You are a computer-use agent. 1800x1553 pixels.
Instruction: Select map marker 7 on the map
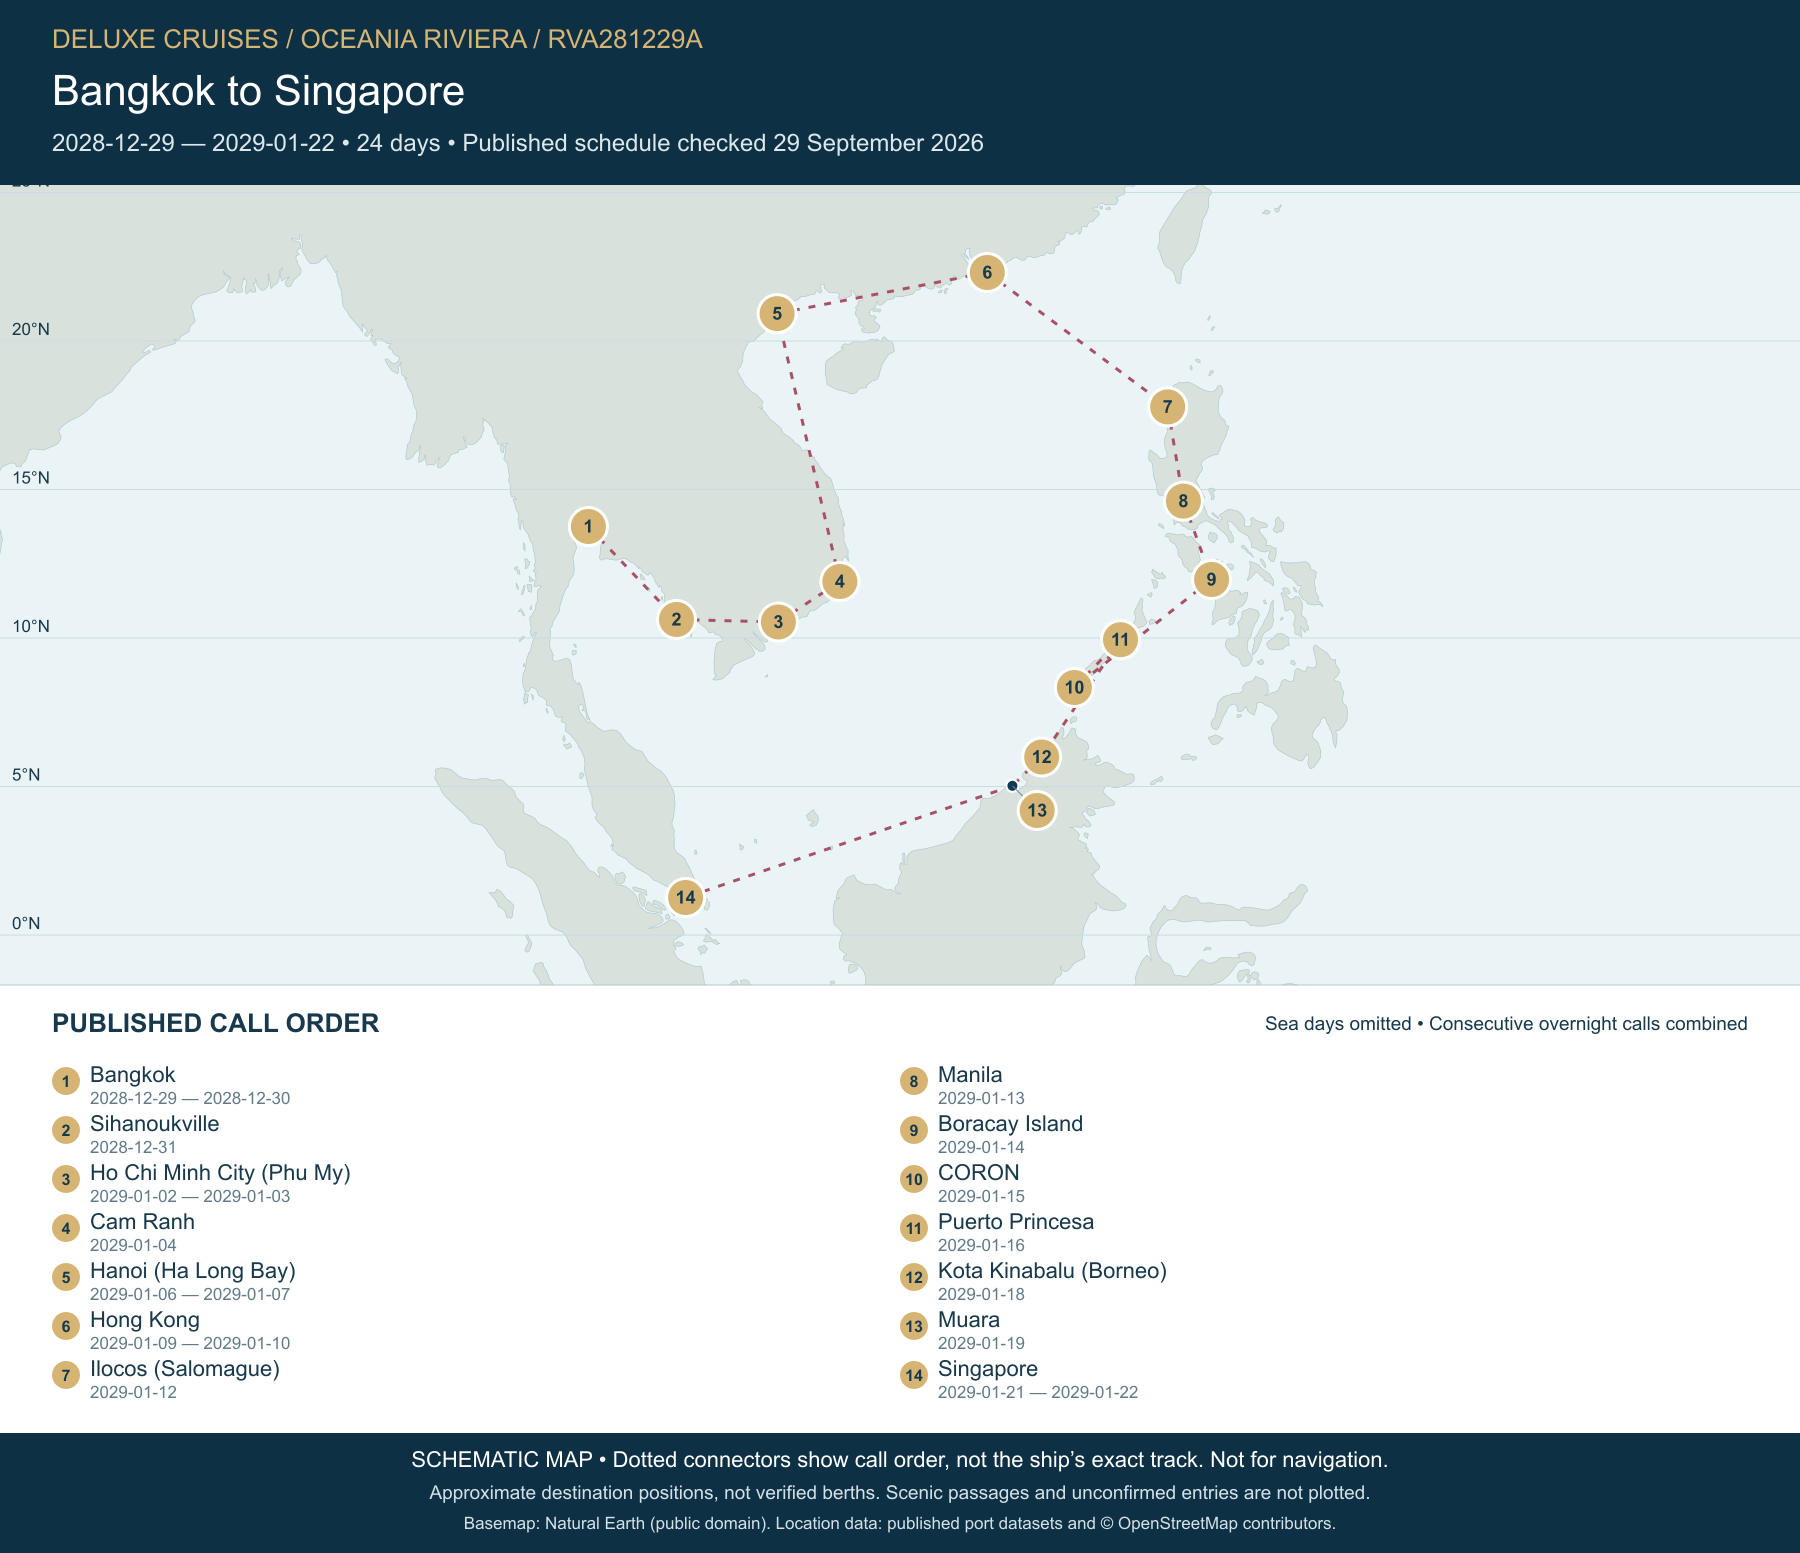point(1167,406)
